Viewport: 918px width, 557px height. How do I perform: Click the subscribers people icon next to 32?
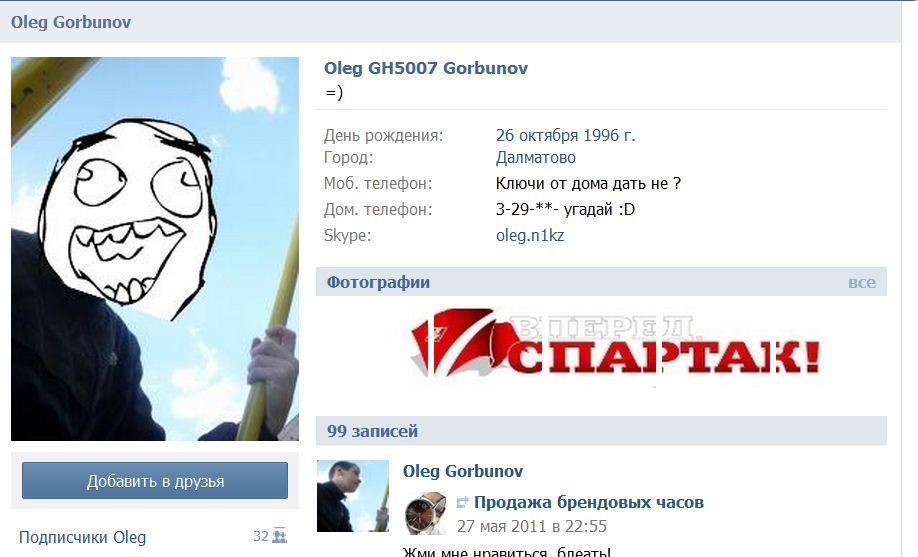coord(280,535)
